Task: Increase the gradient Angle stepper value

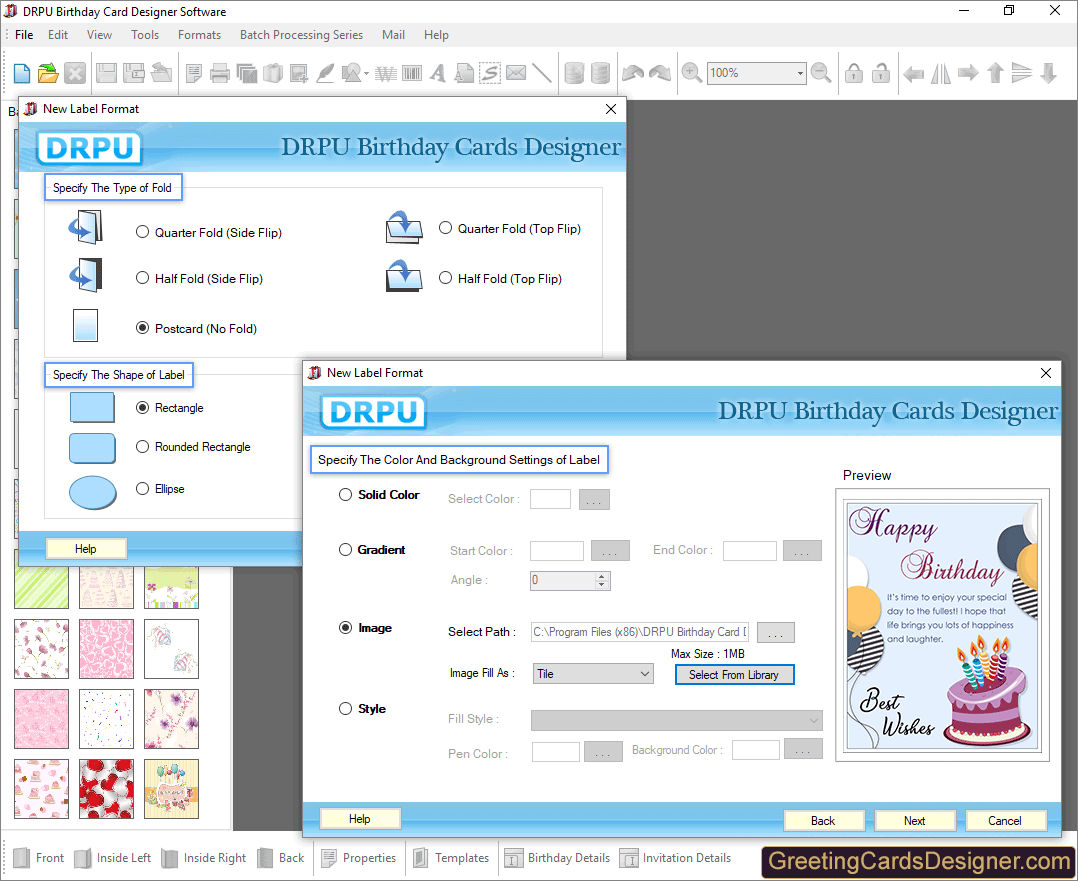Action: tap(602, 576)
